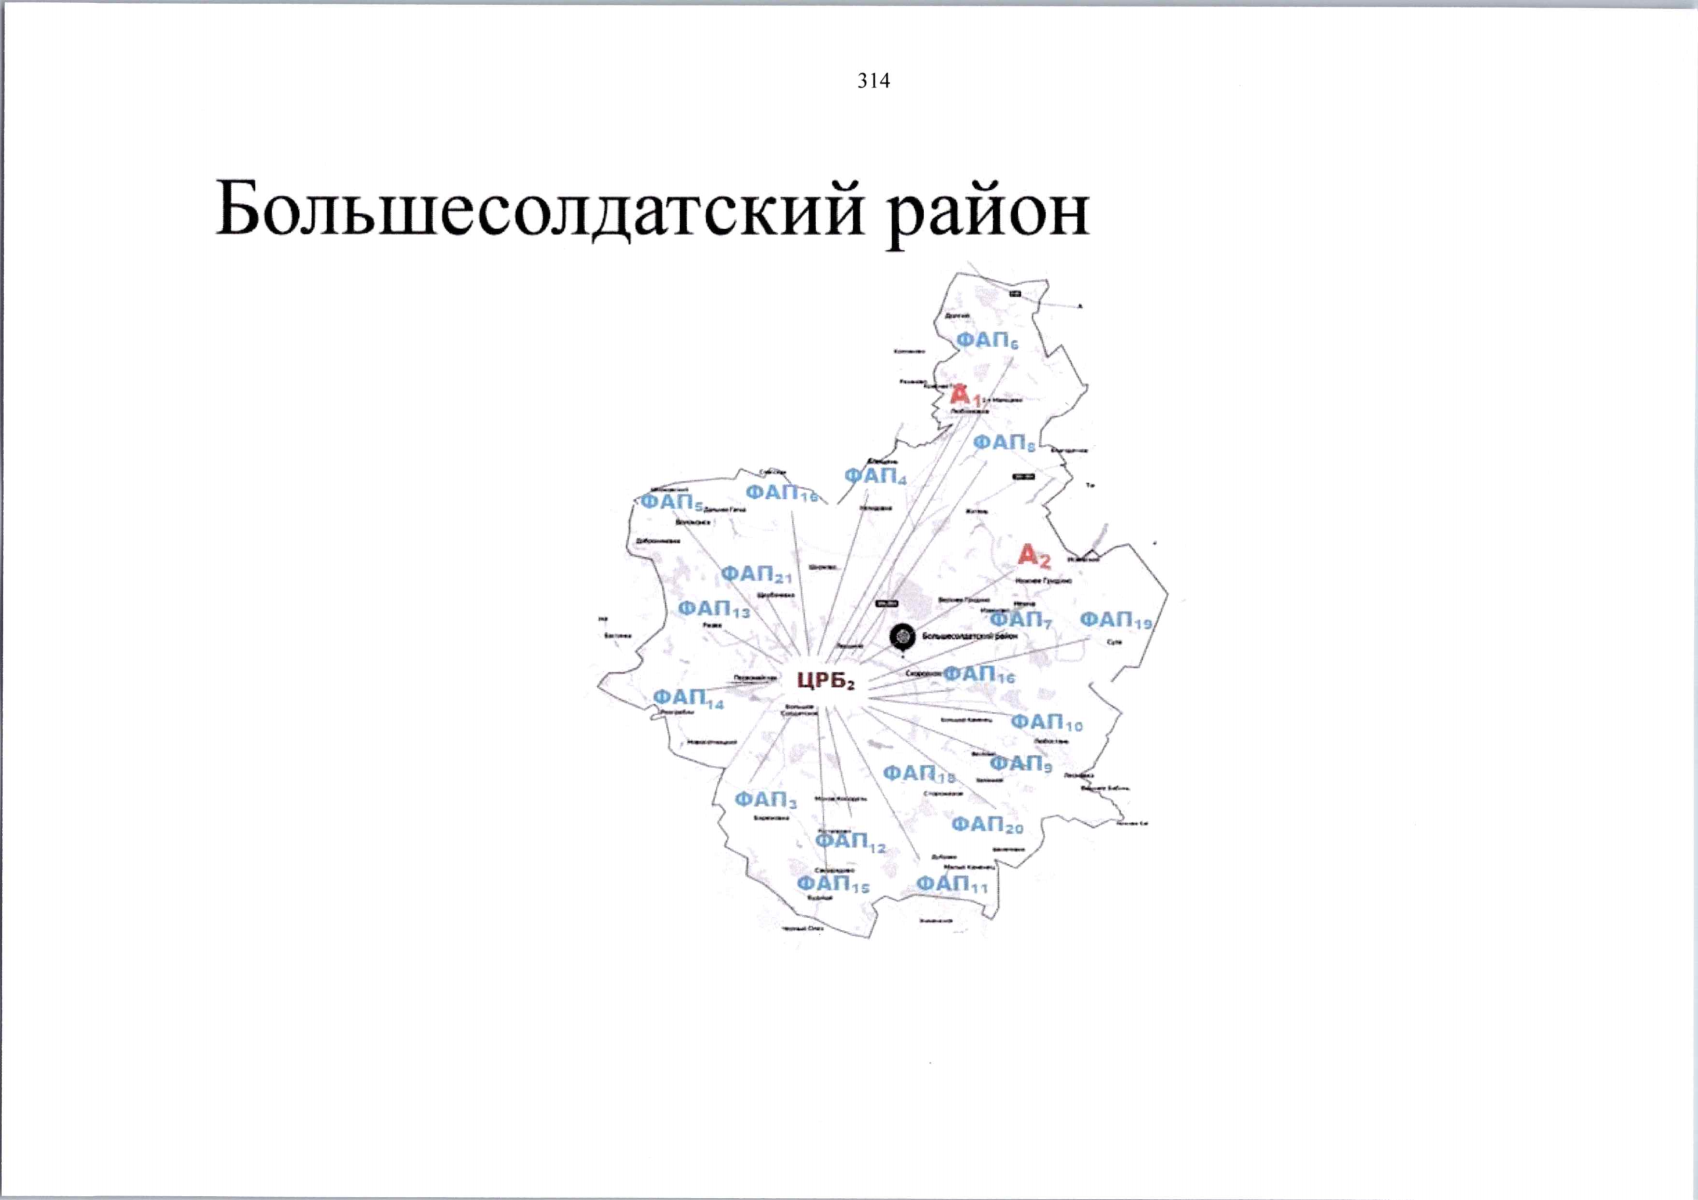Select the black location pin marker on the map
The image size is (1698, 1200).
click(x=902, y=637)
